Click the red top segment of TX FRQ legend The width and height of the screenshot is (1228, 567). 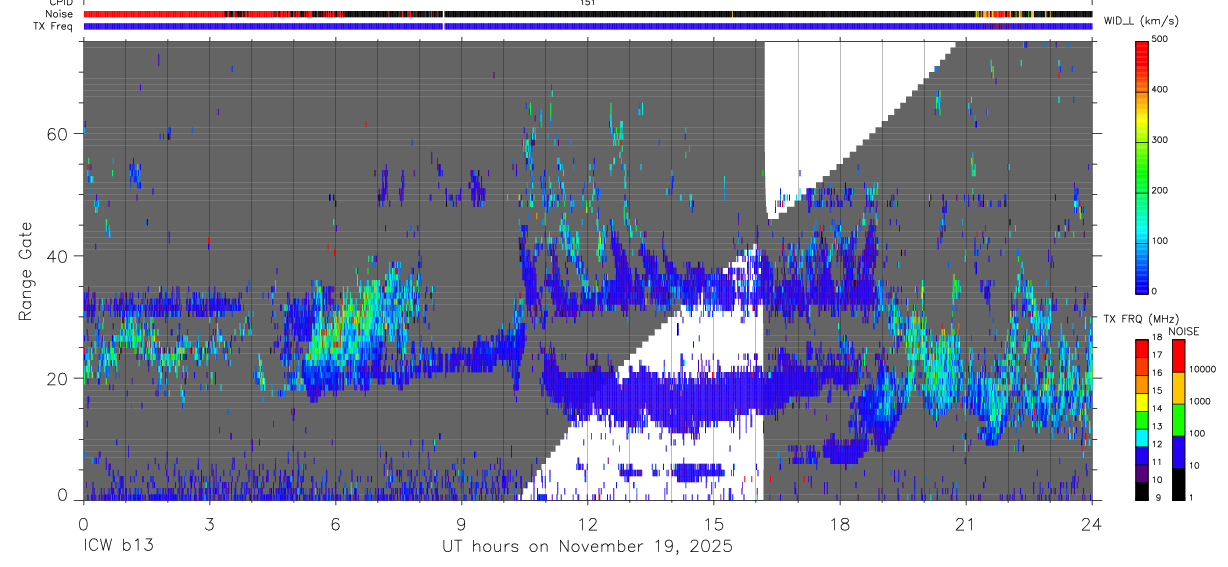pos(1143,348)
